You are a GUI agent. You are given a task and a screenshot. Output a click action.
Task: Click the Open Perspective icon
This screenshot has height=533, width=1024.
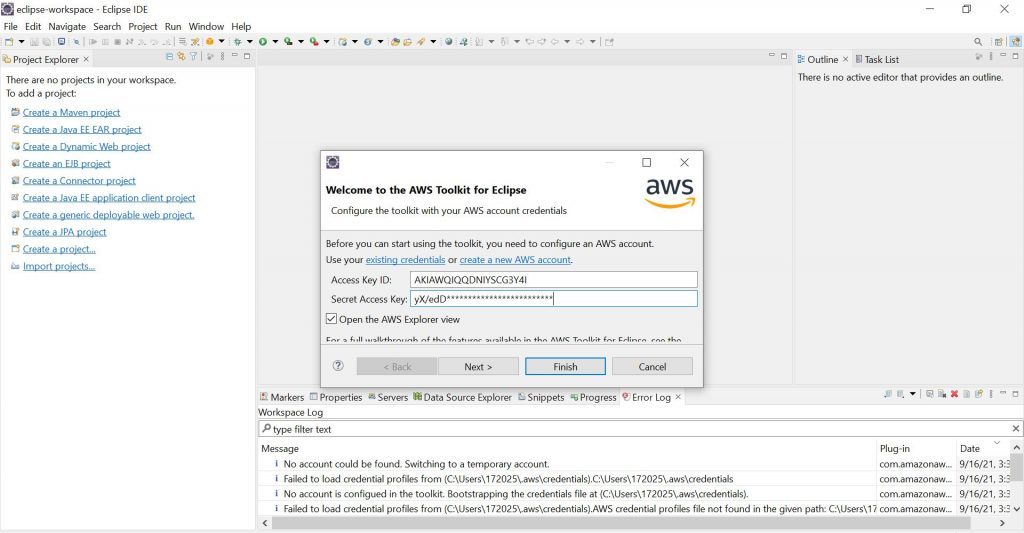click(999, 42)
